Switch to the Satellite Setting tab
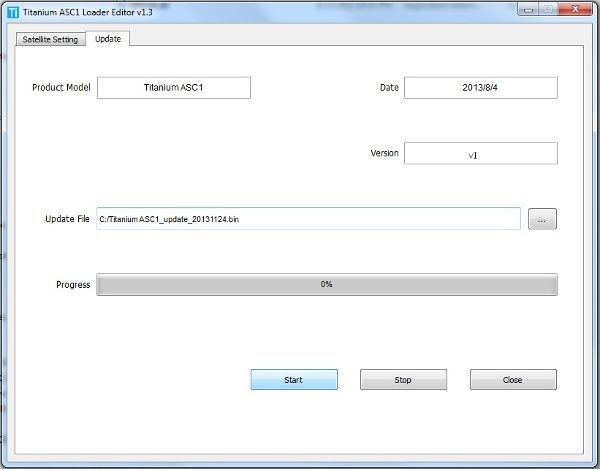Image resolution: width=600 pixels, height=469 pixels. pos(50,39)
